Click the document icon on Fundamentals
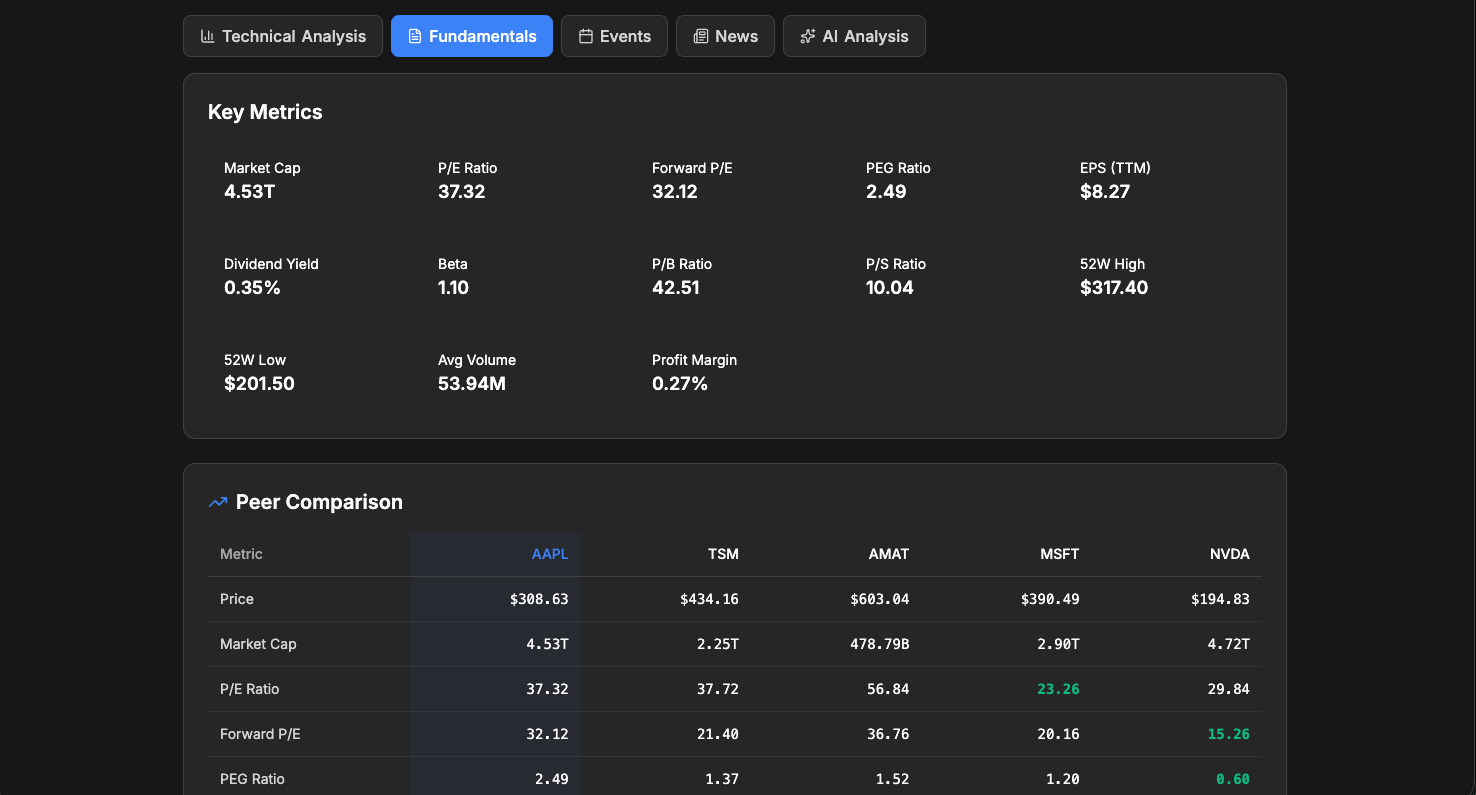Screen dimensions: 1476x795 click(x=415, y=36)
